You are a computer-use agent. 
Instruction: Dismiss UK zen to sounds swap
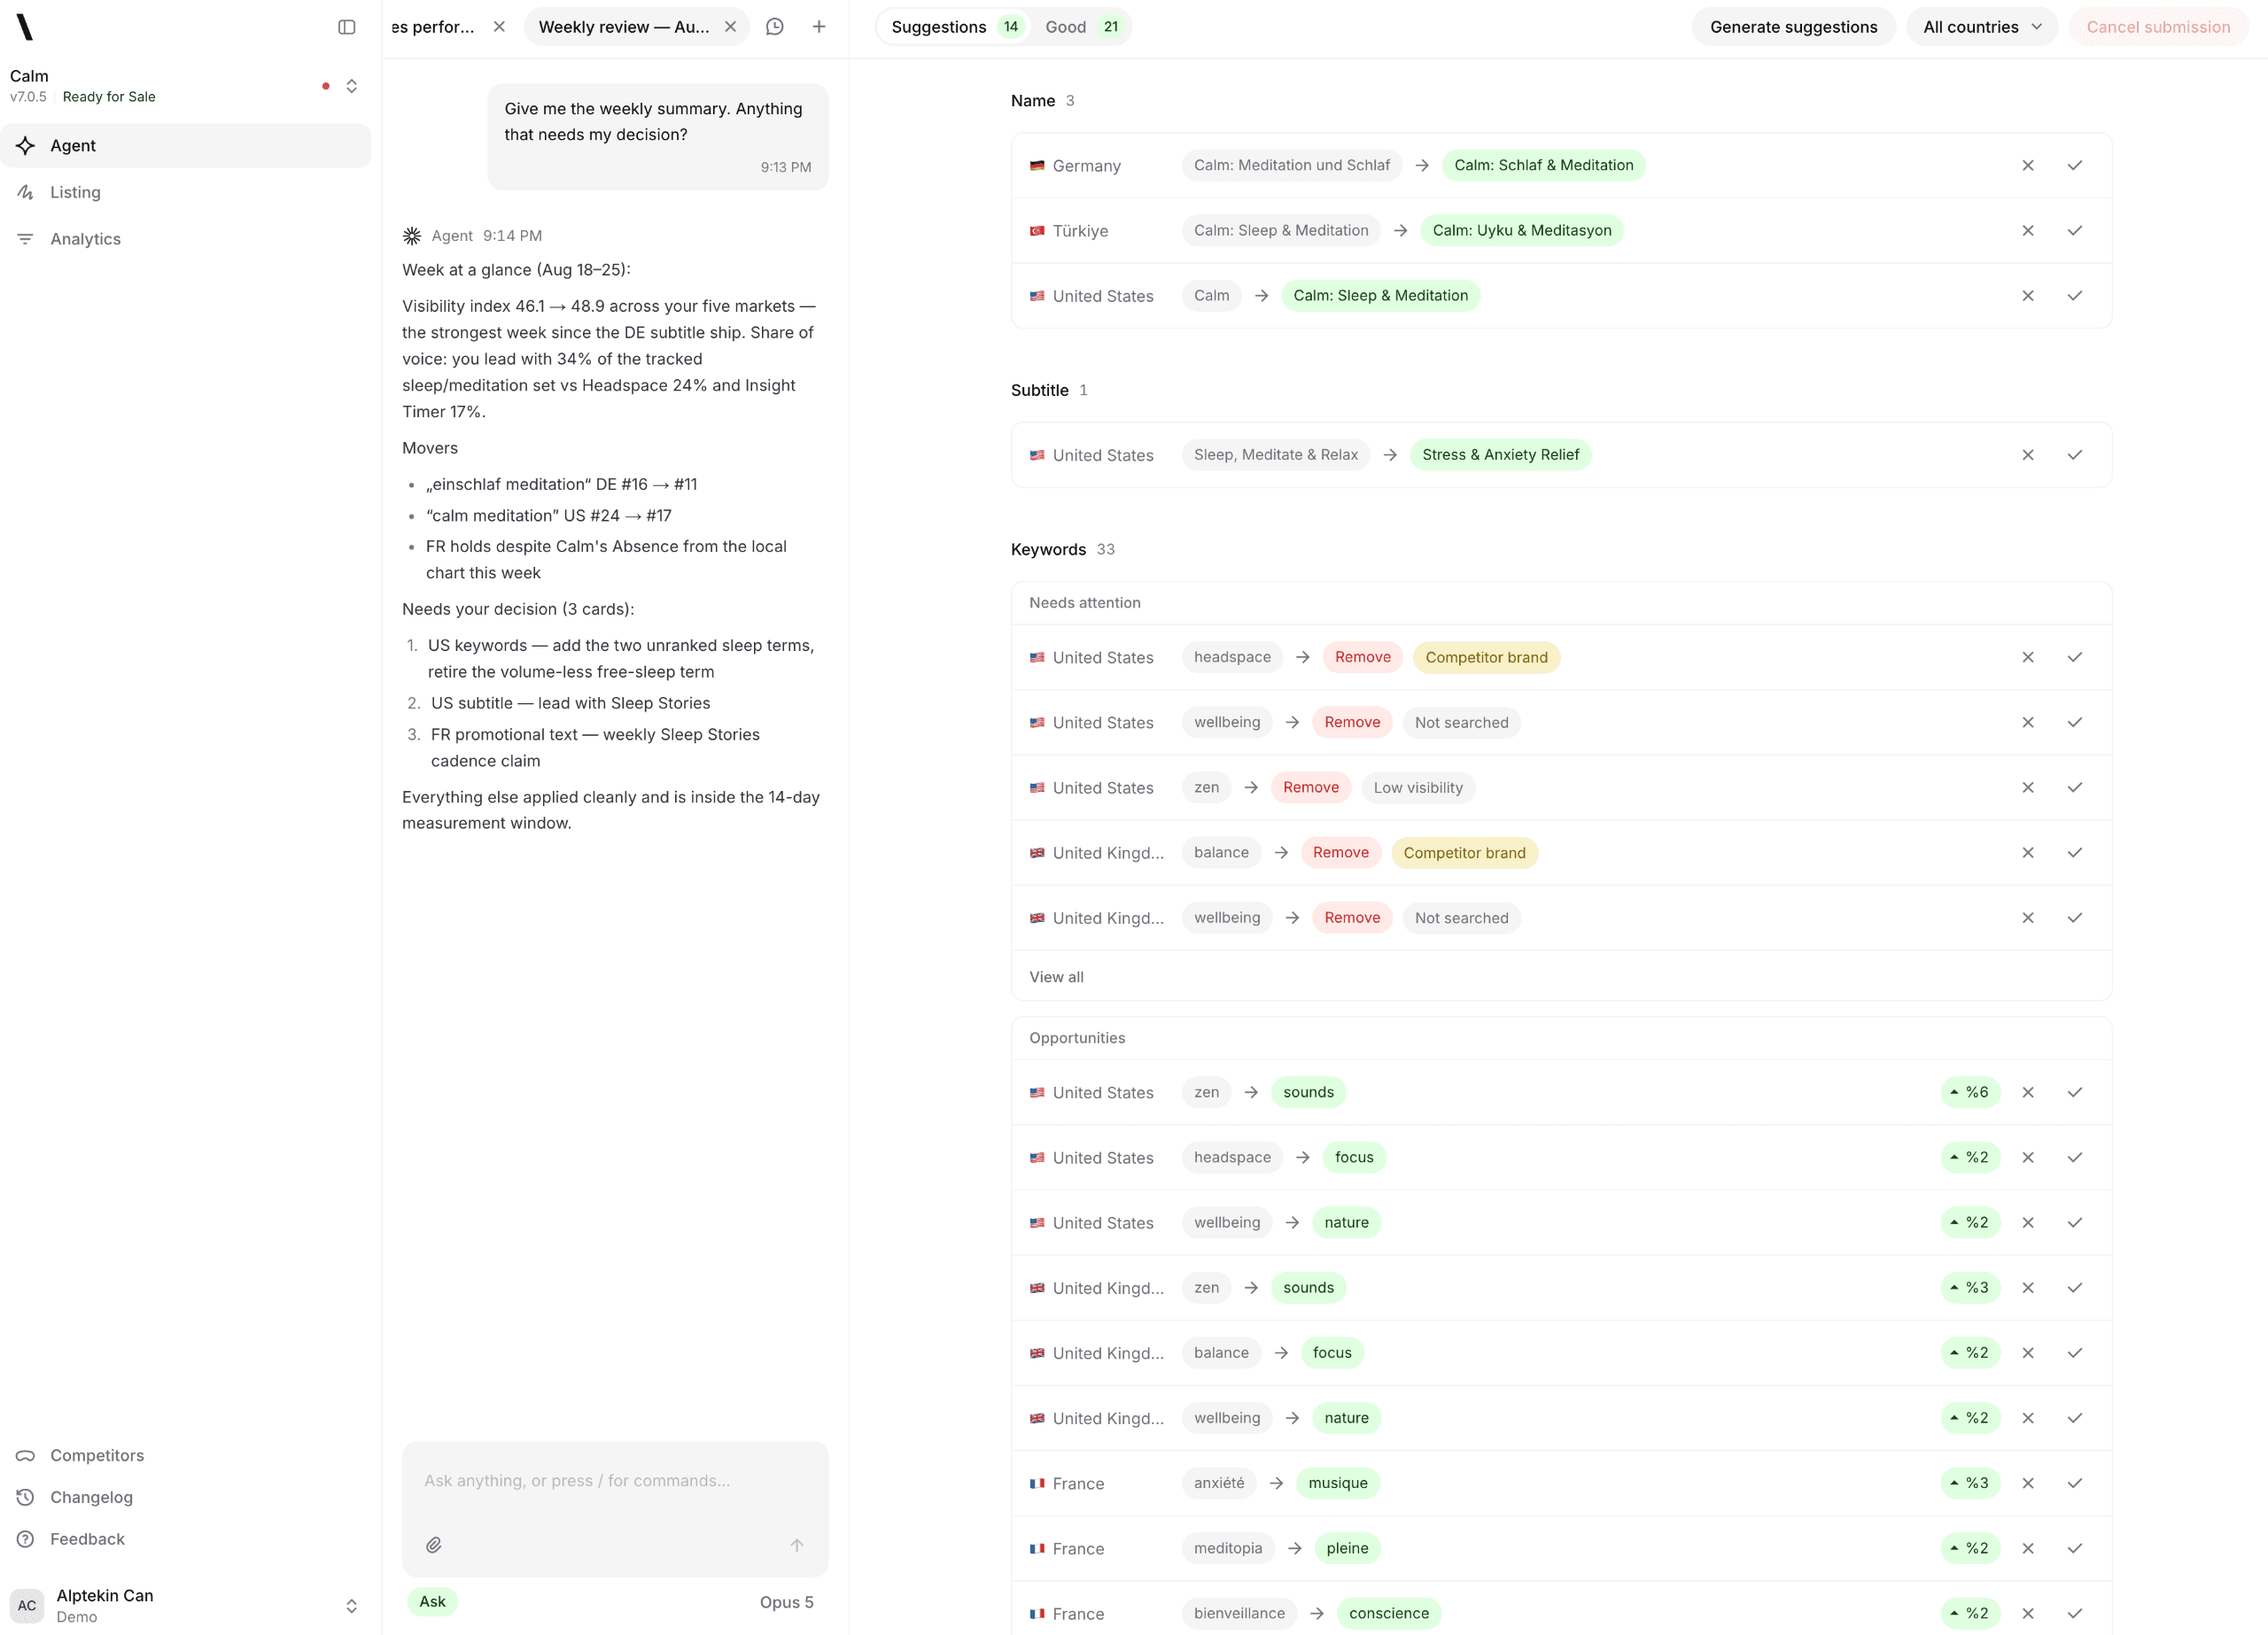pos(2028,1287)
